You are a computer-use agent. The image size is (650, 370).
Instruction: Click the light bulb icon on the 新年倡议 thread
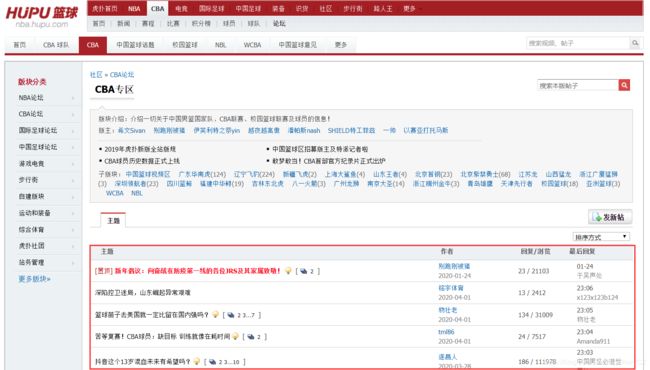pyautogui.click(x=288, y=271)
